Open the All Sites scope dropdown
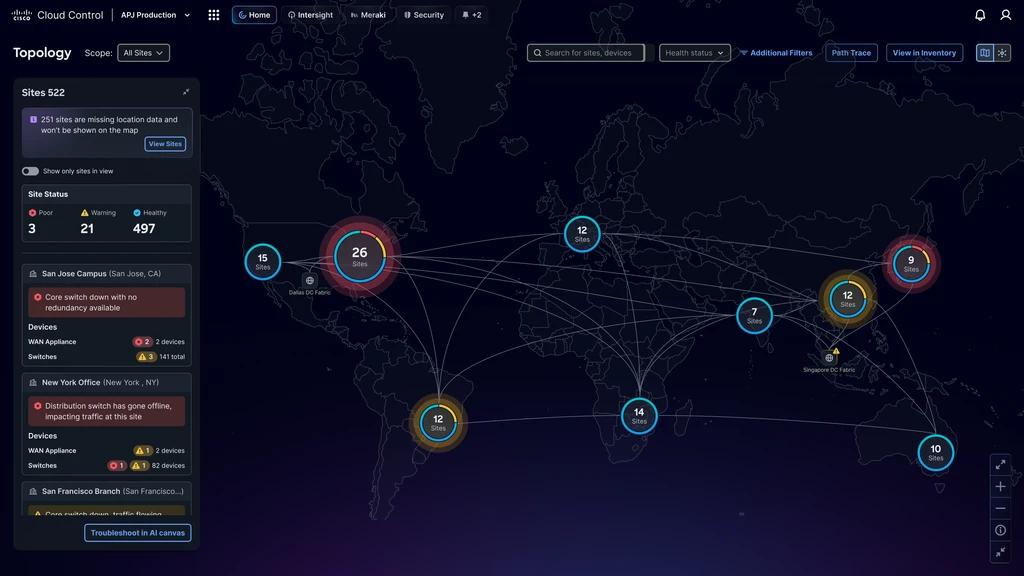This screenshot has height=576, width=1024. [143, 53]
